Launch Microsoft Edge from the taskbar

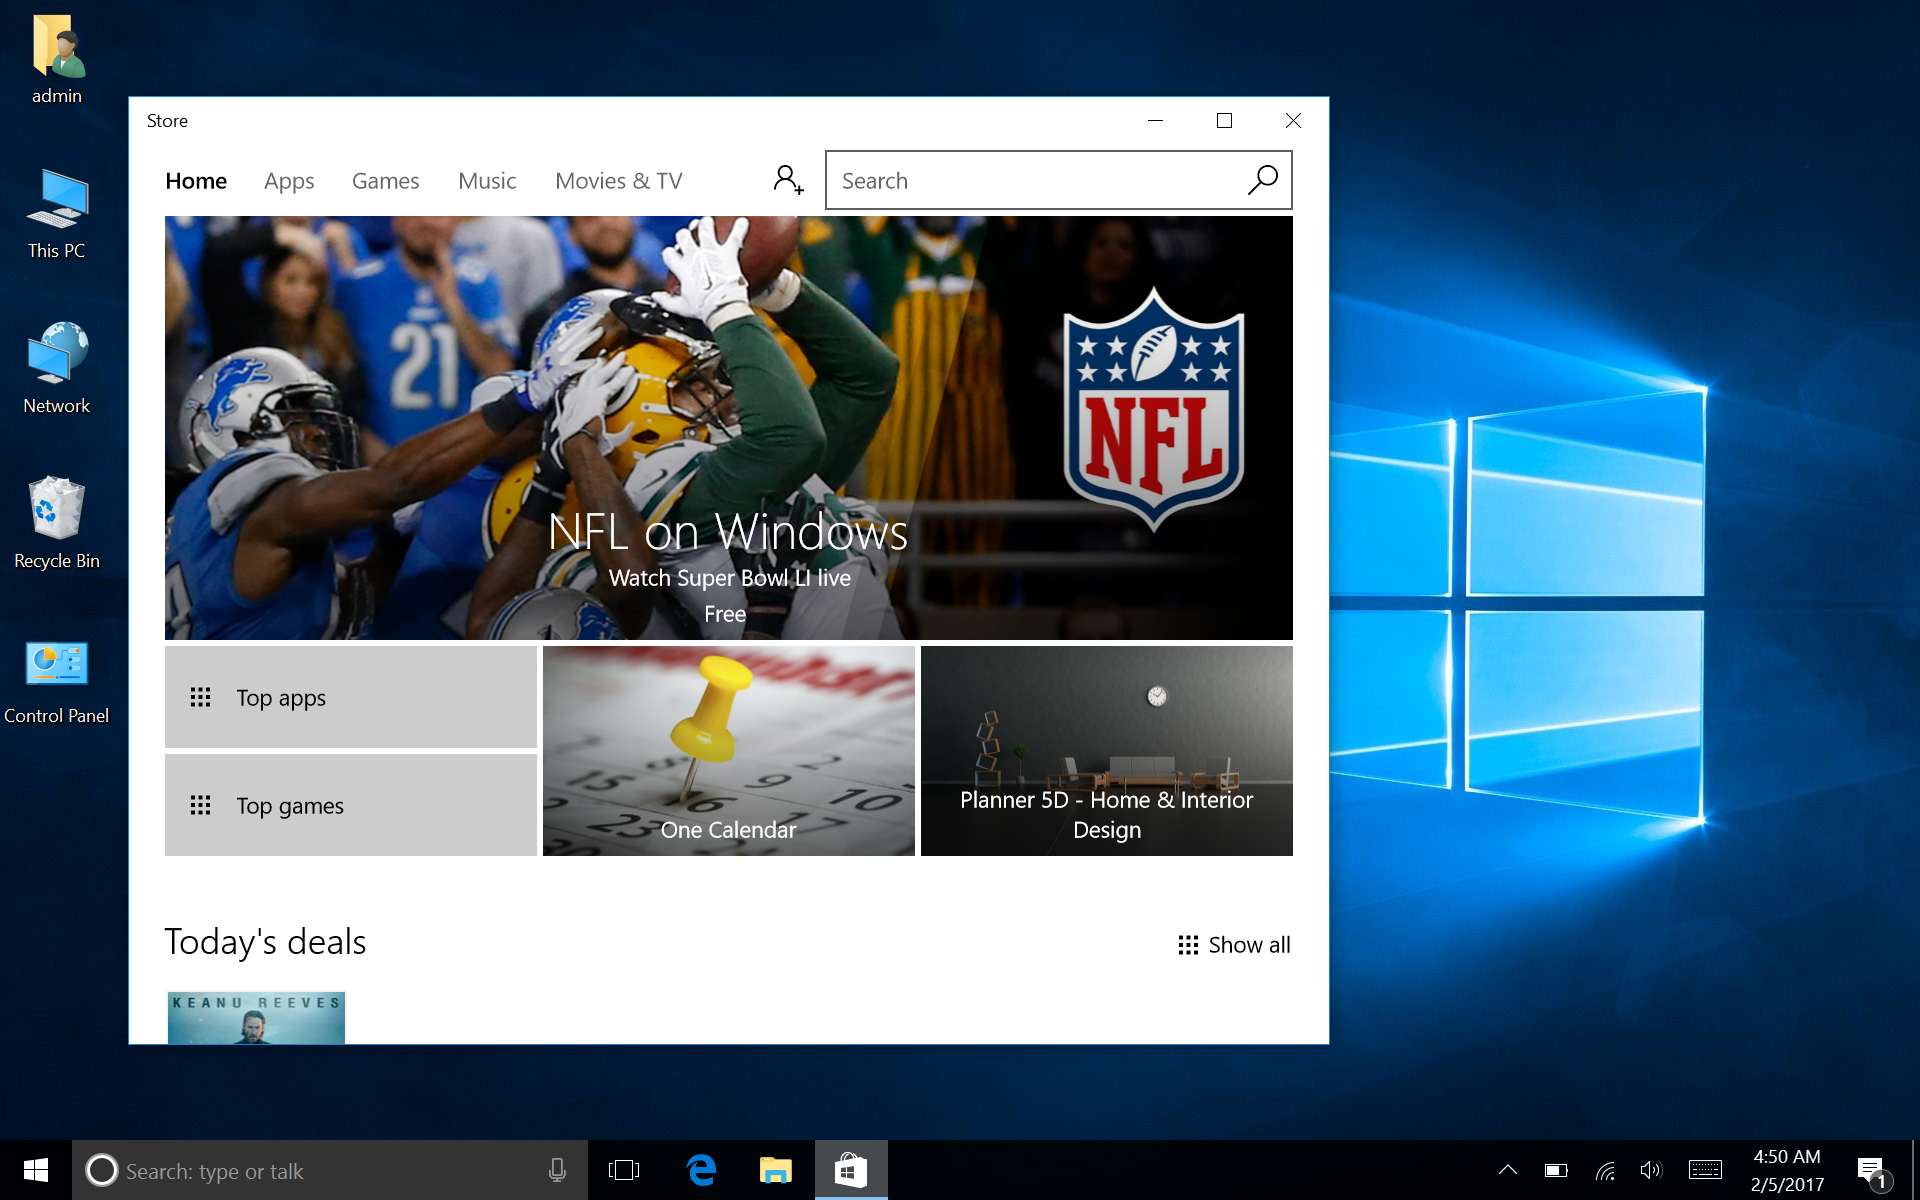pos(701,1170)
